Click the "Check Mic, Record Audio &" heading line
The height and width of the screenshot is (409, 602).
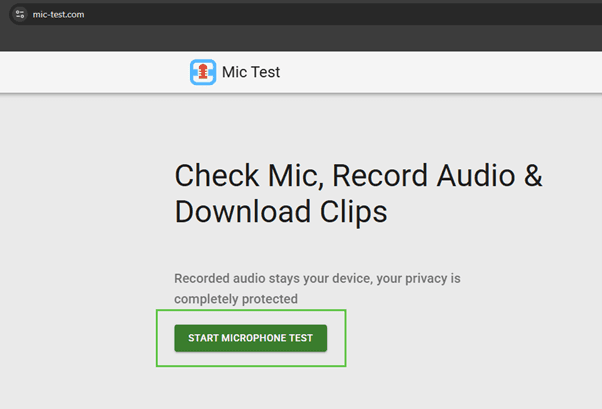tap(358, 176)
